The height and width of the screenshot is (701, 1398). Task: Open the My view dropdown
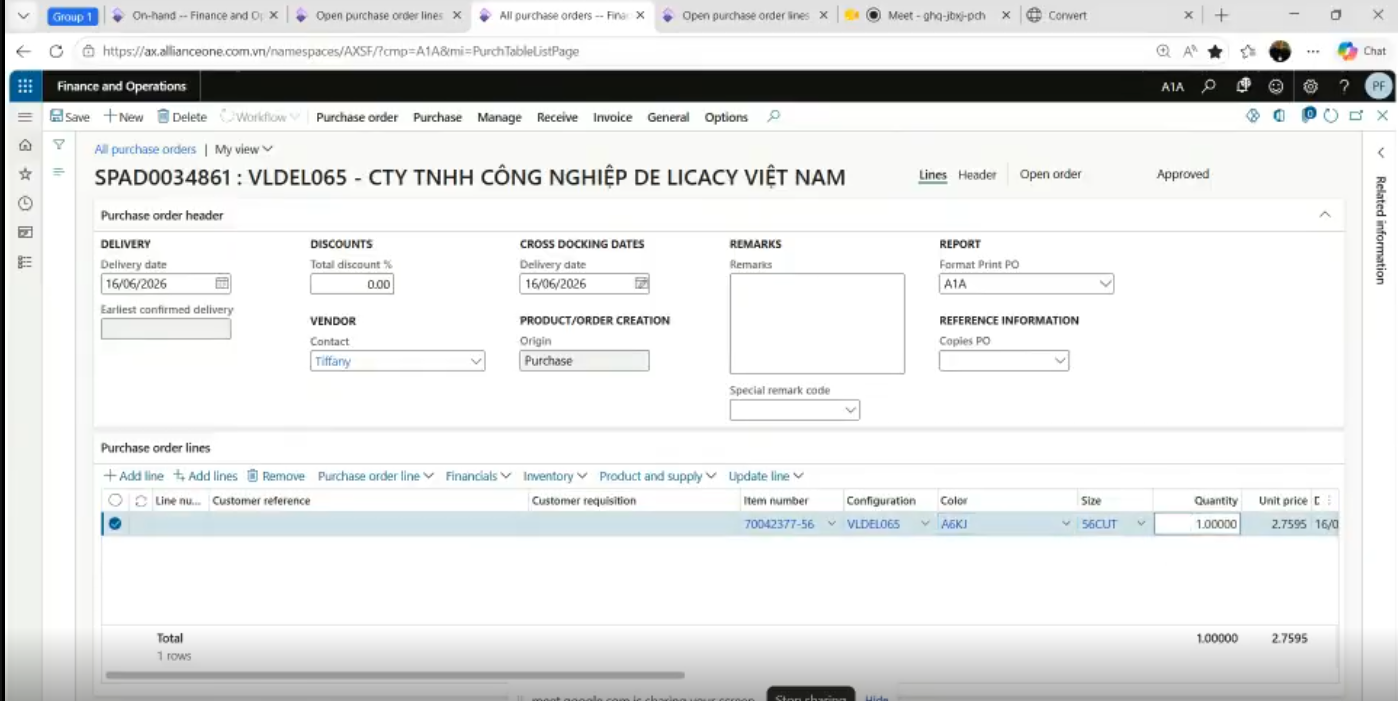coord(244,149)
